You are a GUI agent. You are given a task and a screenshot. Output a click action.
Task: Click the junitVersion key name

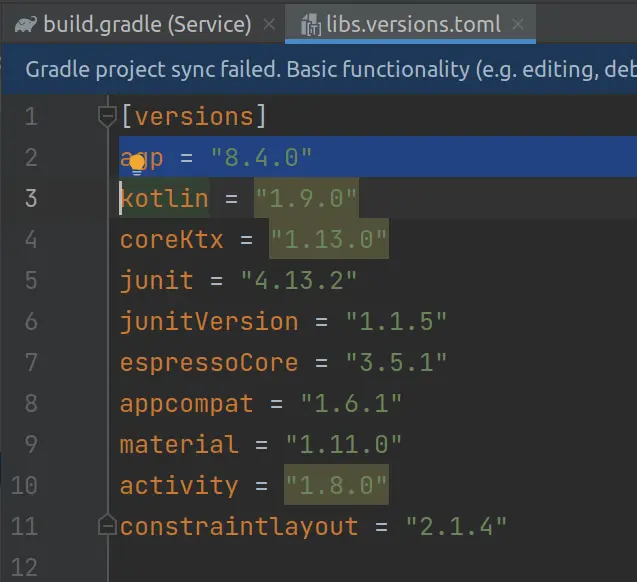tap(209, 322)
